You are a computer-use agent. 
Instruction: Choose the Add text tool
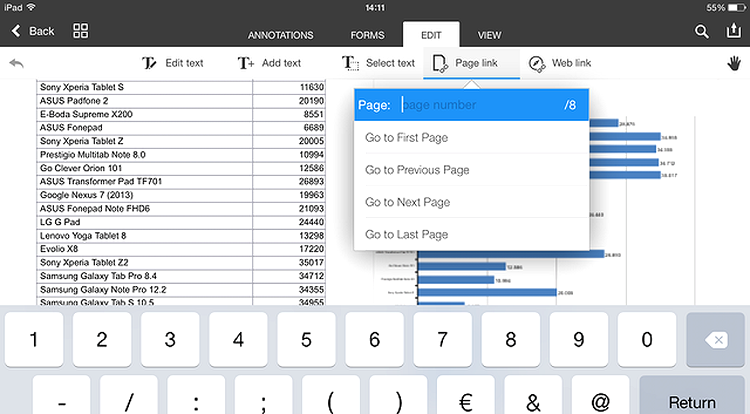(x=269, y=63)
